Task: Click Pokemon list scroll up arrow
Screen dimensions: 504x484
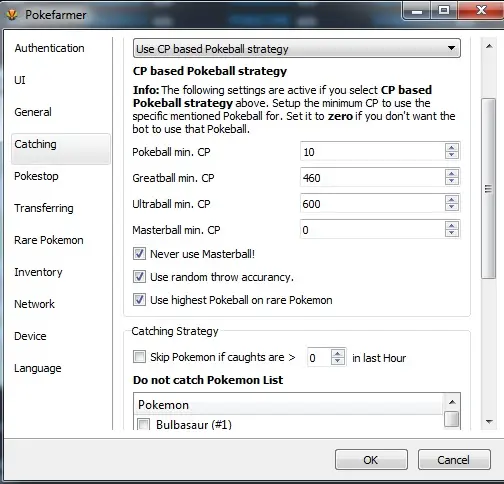Action: [x=452, y=402]
